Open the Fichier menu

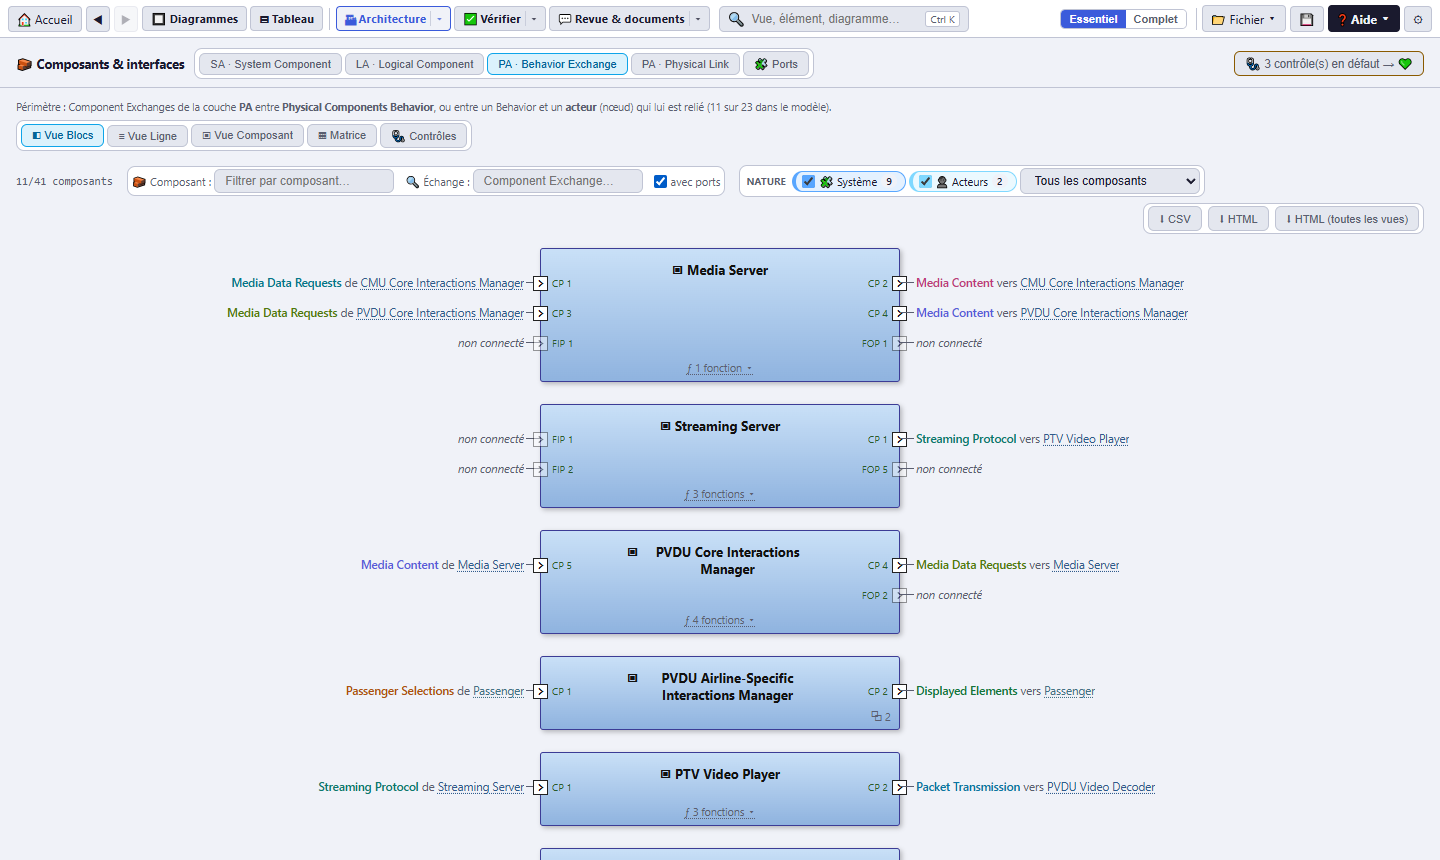click(1244, 19)
